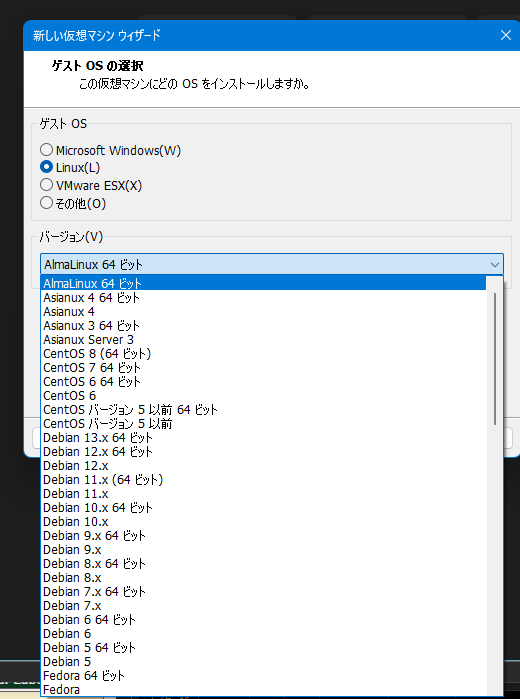The height and width of the screenshot is (699, 520).
Task: Pick the Debian 10.x 32-bit entry
Action: 263,522
